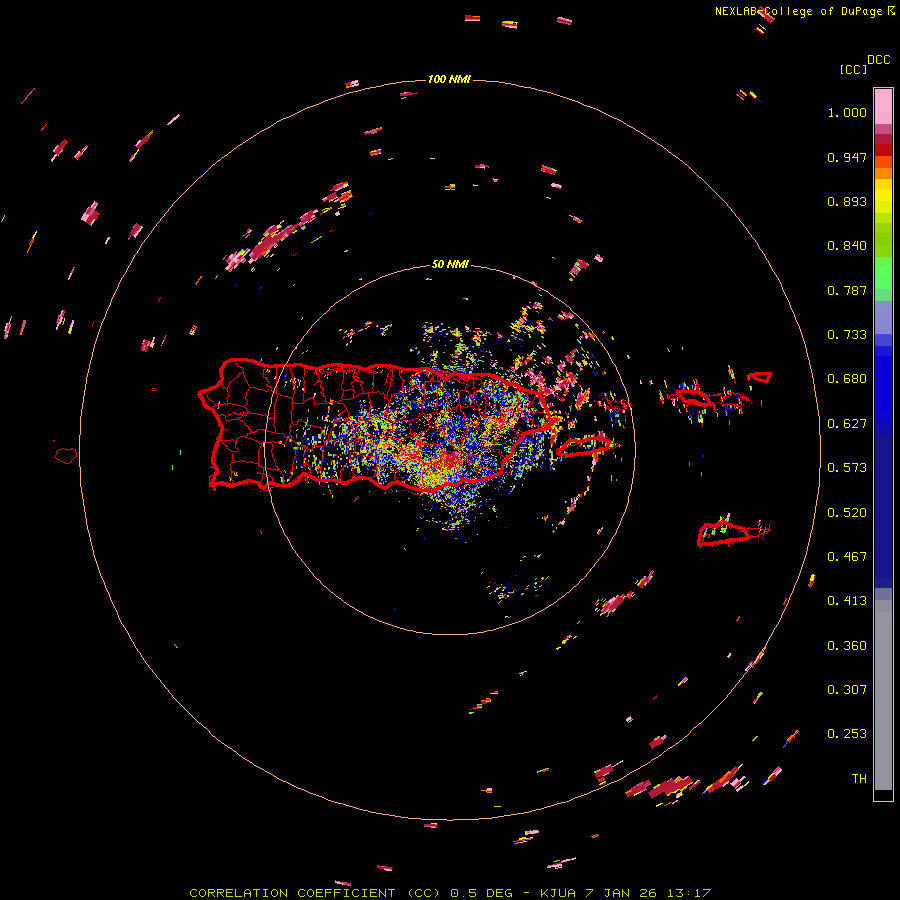This screenshot has width=900, height=900.
Task: Click the 0.467 legend value
Action: tap(847, 557)
